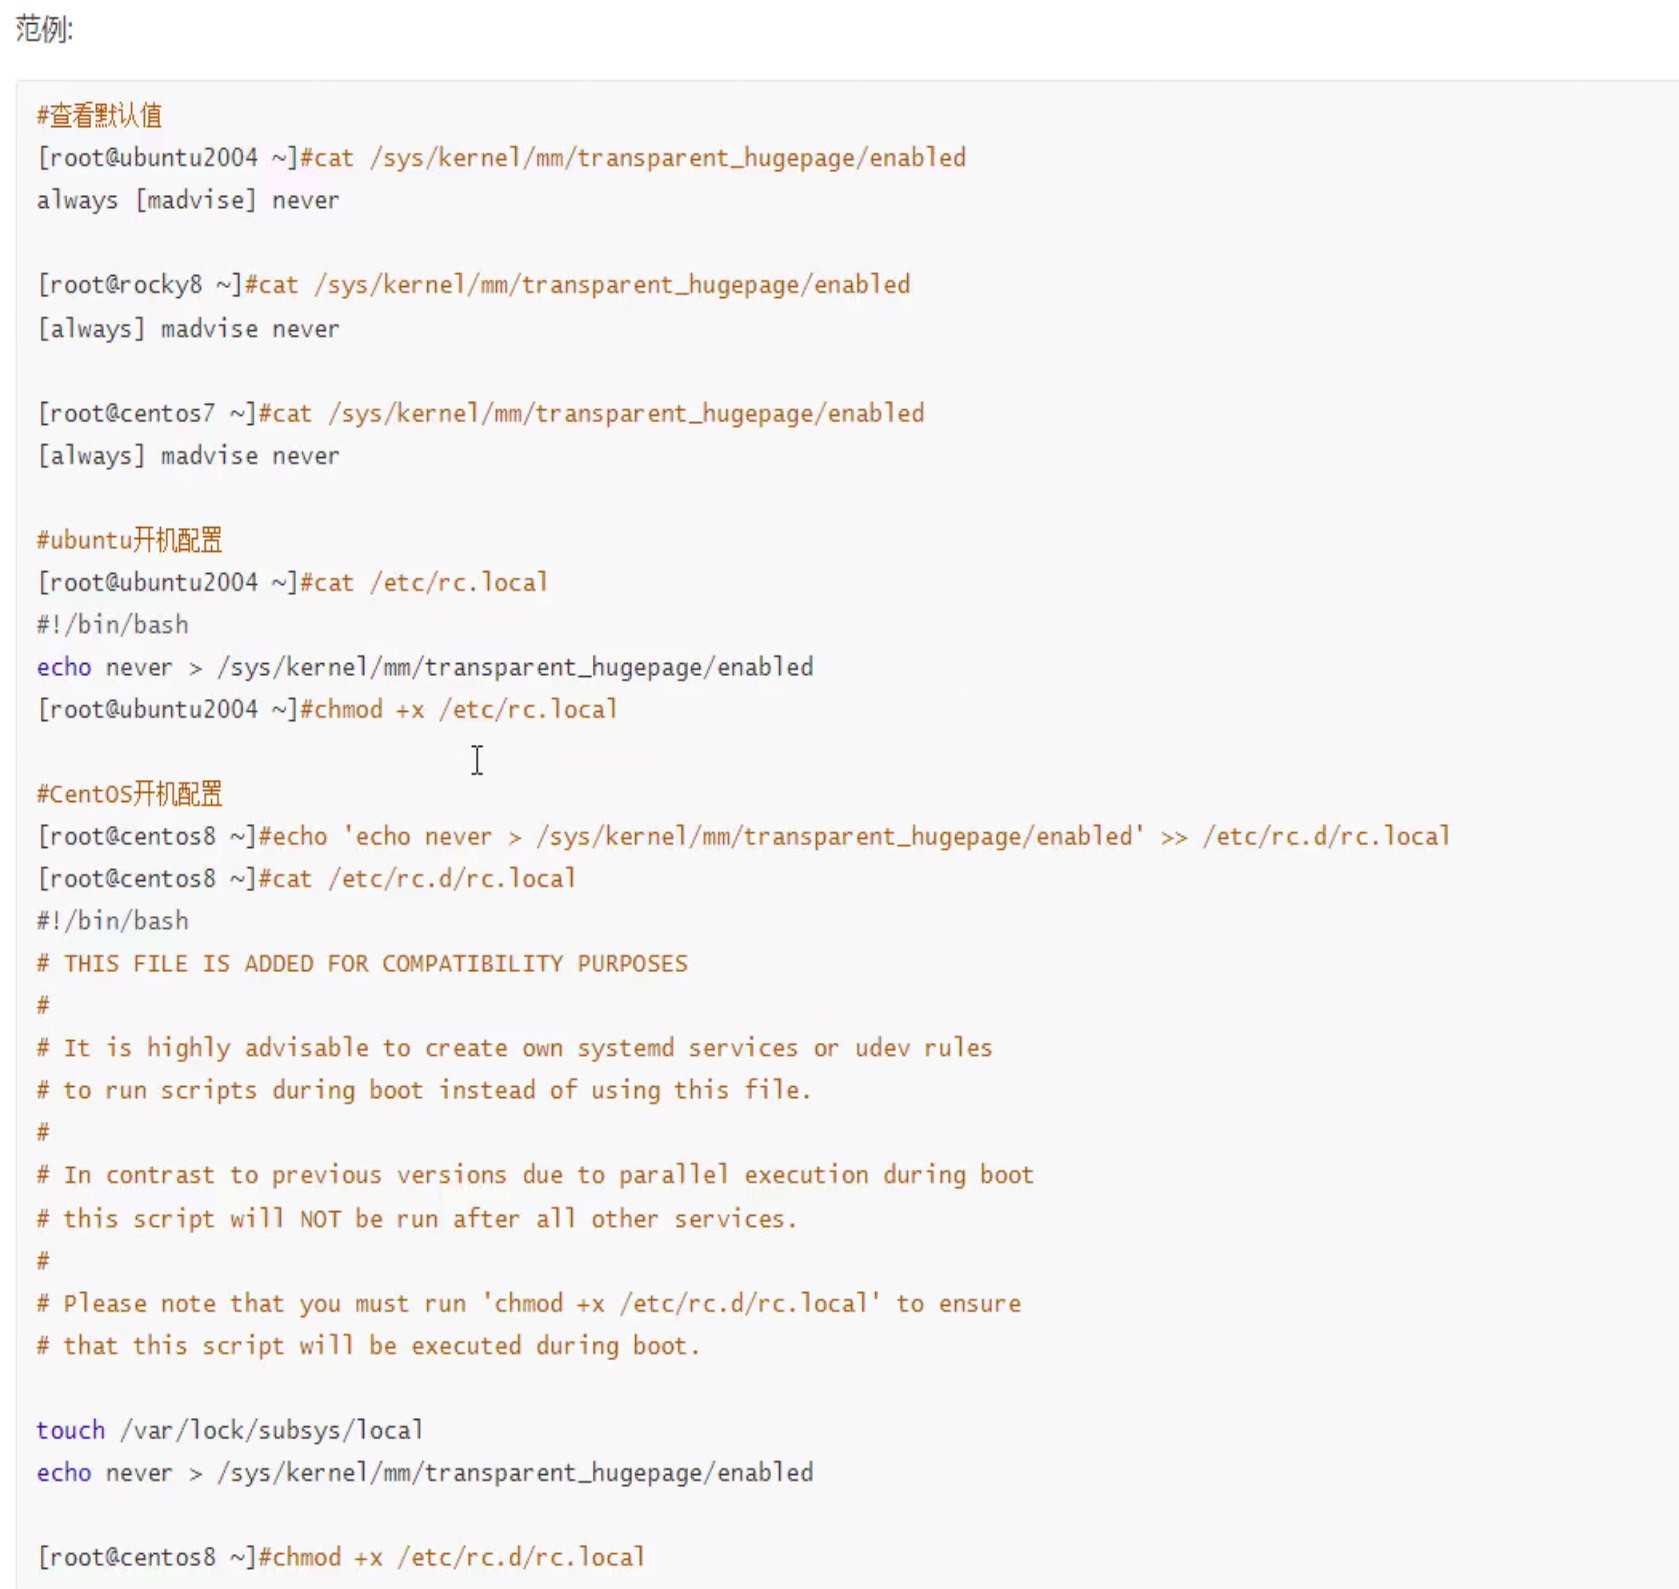The width and height of the screenshot is (1679, 1589).
Task: Click the centos8 echo append command line
Action: click(743, 836)
